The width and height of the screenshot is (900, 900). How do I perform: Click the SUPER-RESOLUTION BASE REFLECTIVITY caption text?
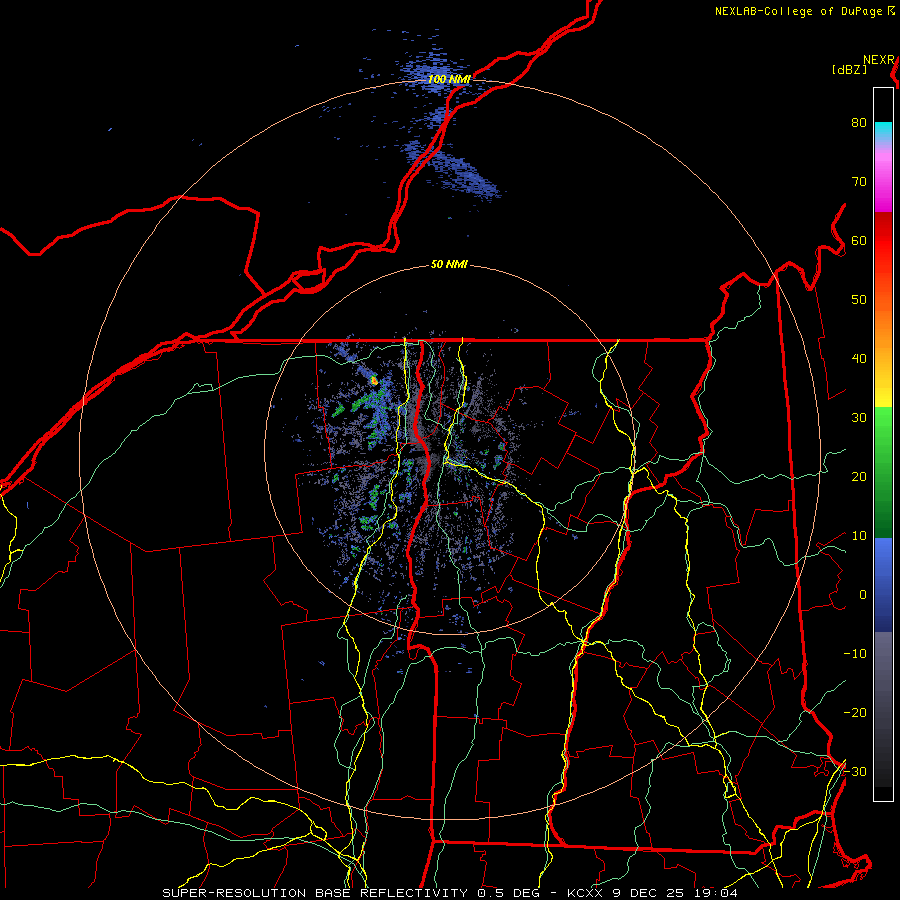click(315, 893)
